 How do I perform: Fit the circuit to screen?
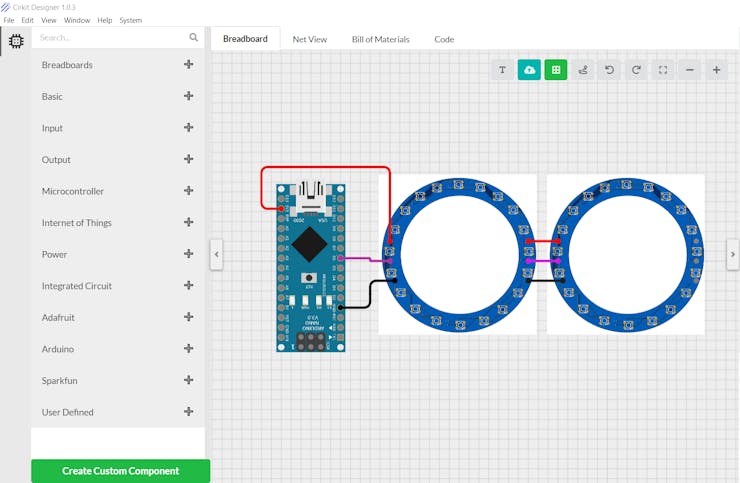tap(663, 70)
